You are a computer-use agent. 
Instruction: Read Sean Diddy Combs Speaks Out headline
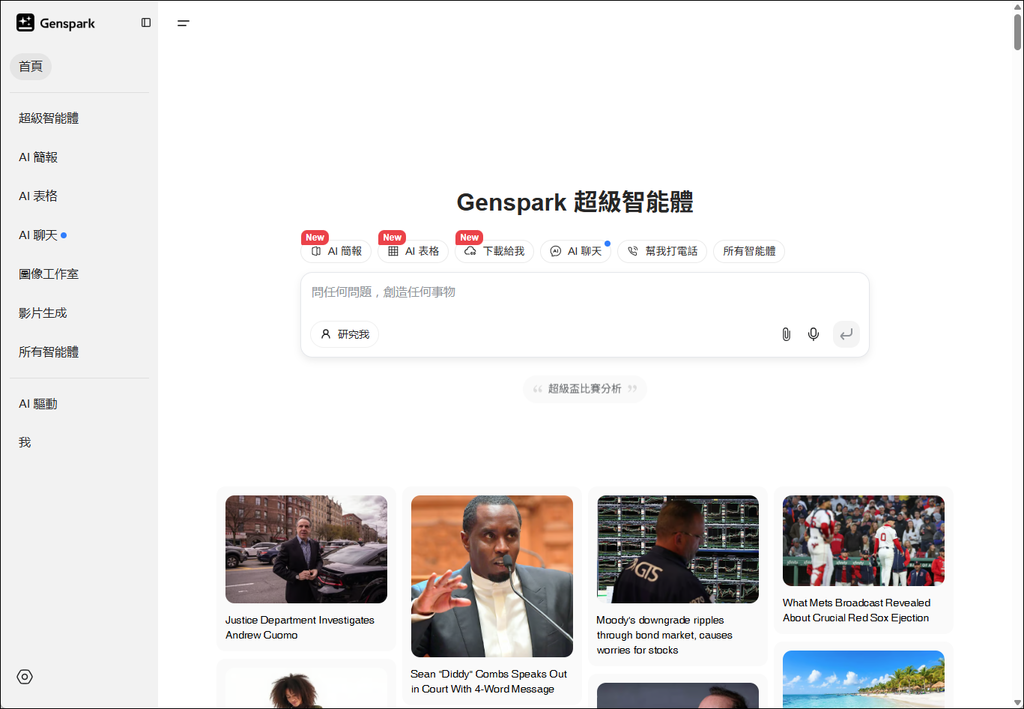(x=488, y=682)
